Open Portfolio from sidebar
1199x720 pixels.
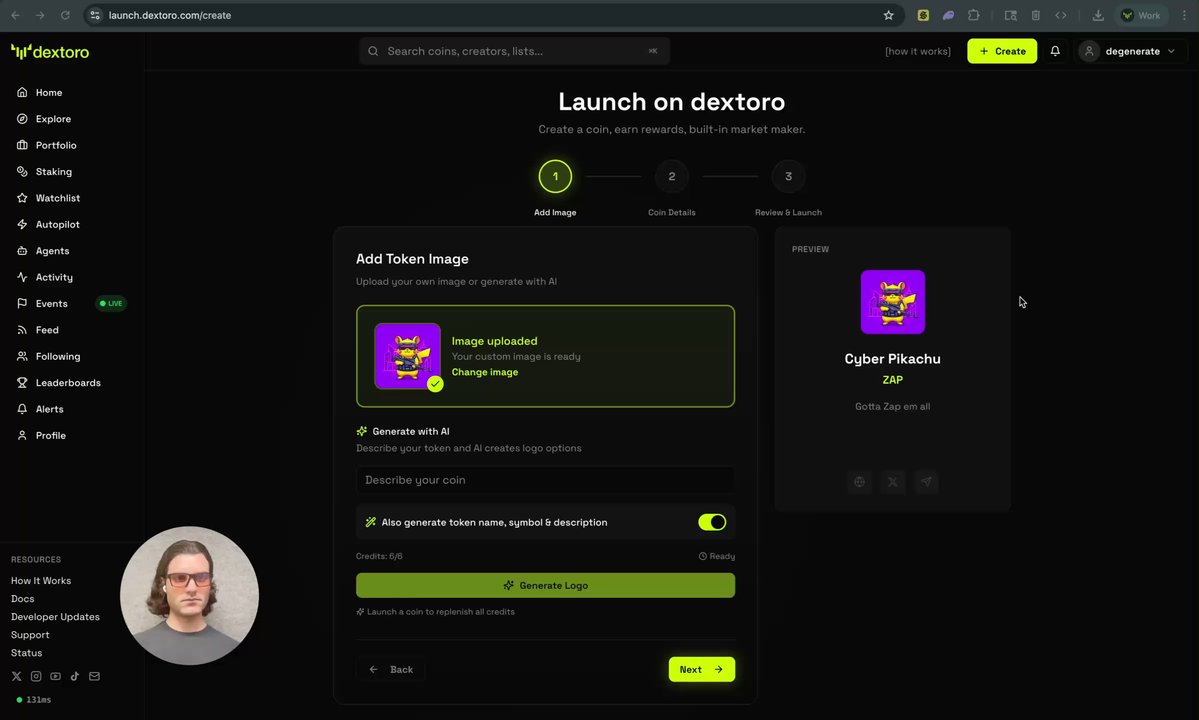coord(56,145)
